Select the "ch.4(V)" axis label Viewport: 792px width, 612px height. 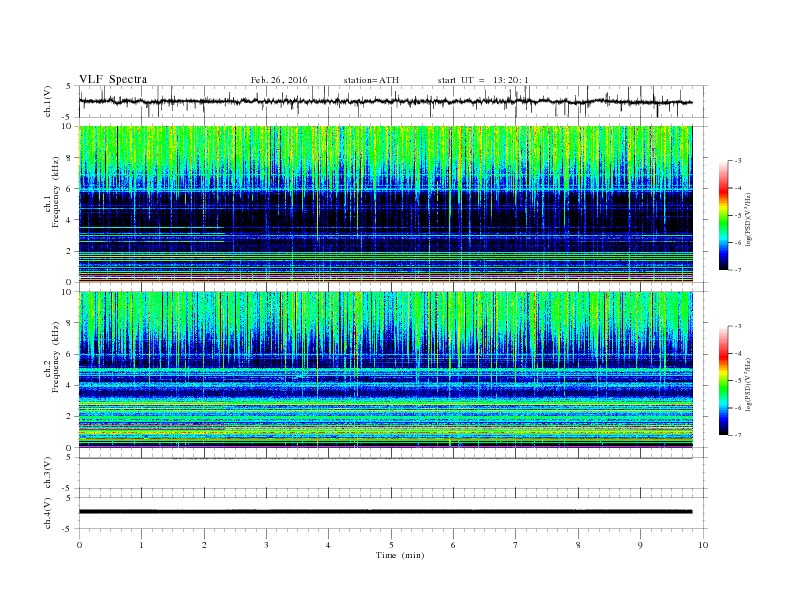click(48, 513)
